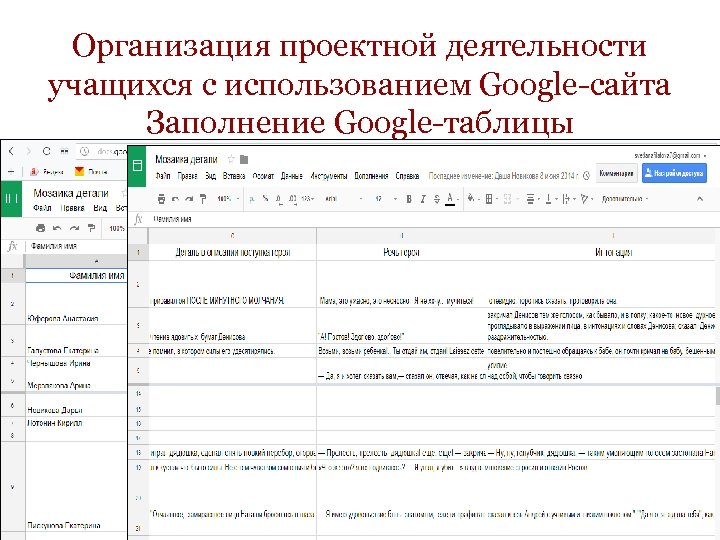
Task: Open the Файл menu in front window
Action: click(163, 175)
